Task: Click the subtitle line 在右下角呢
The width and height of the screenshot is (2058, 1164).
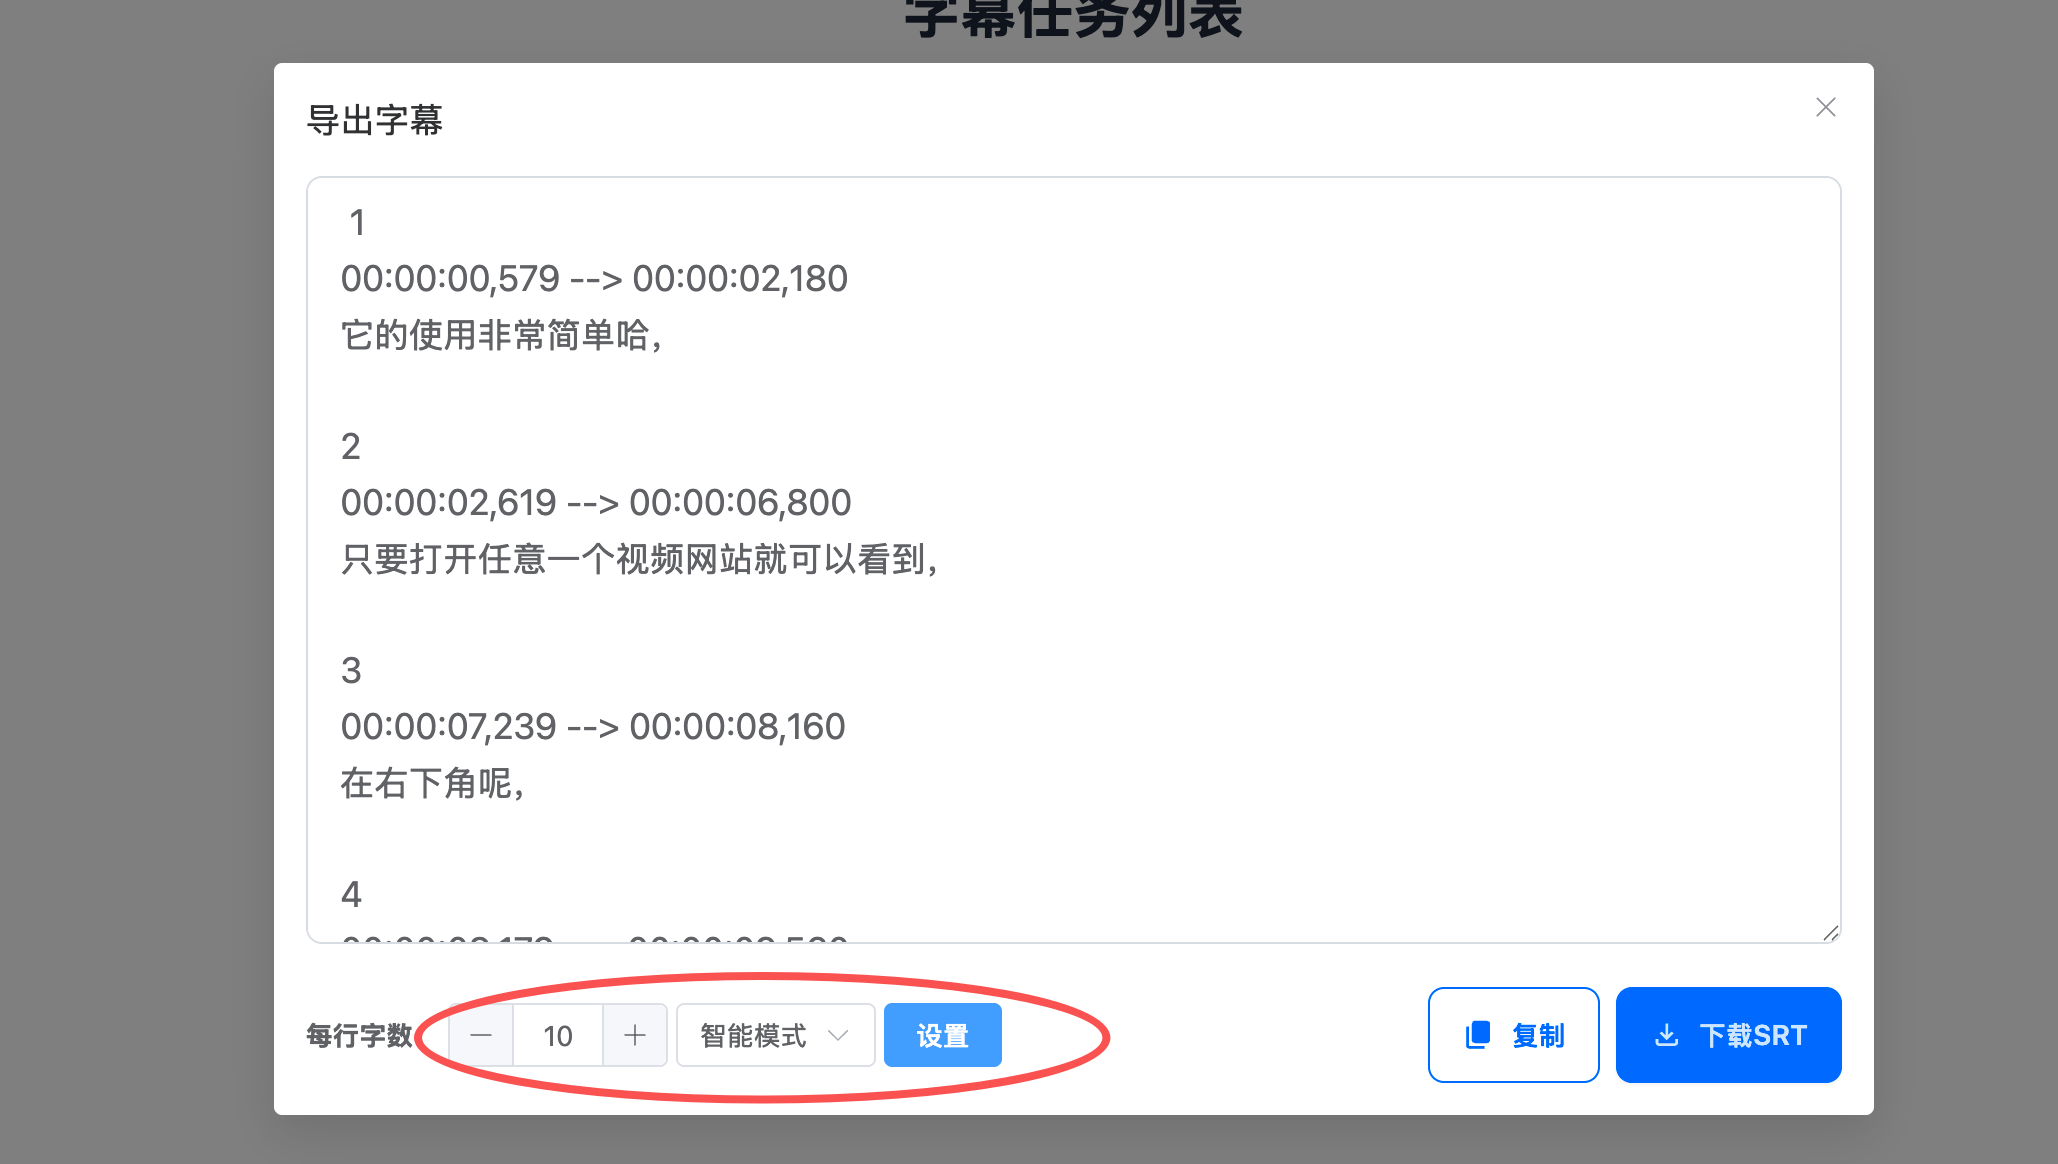Action: click(431, 783)
